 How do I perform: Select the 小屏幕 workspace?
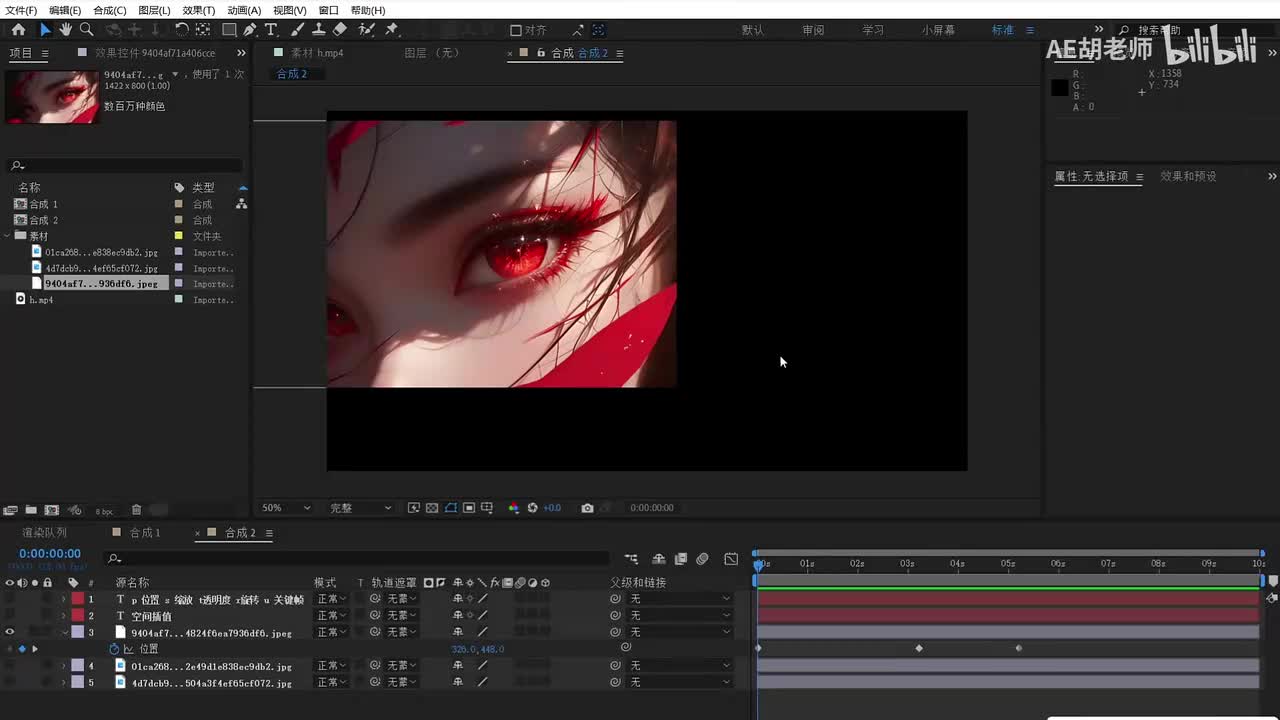(938, 30)
